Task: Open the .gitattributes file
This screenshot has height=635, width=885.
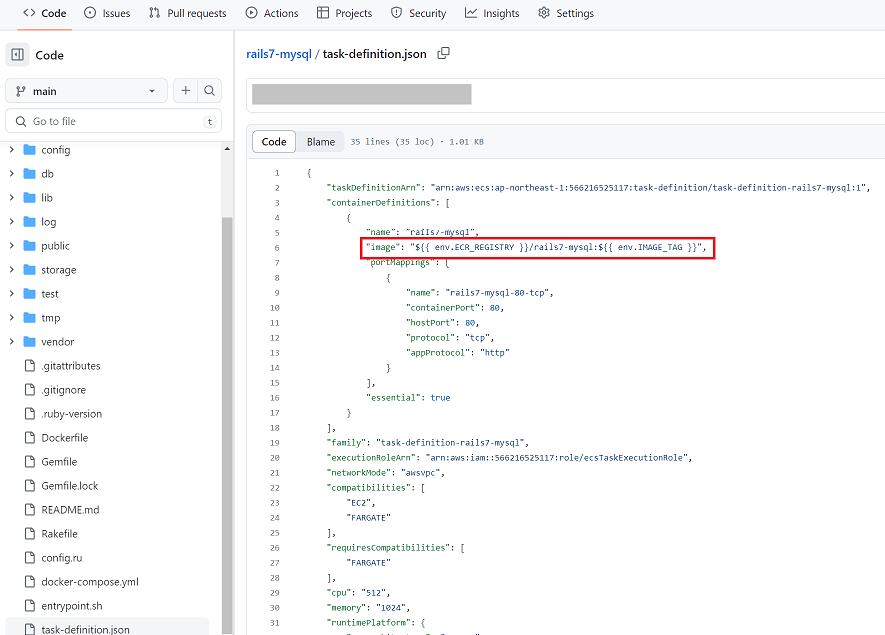Action: coord(71,366)
